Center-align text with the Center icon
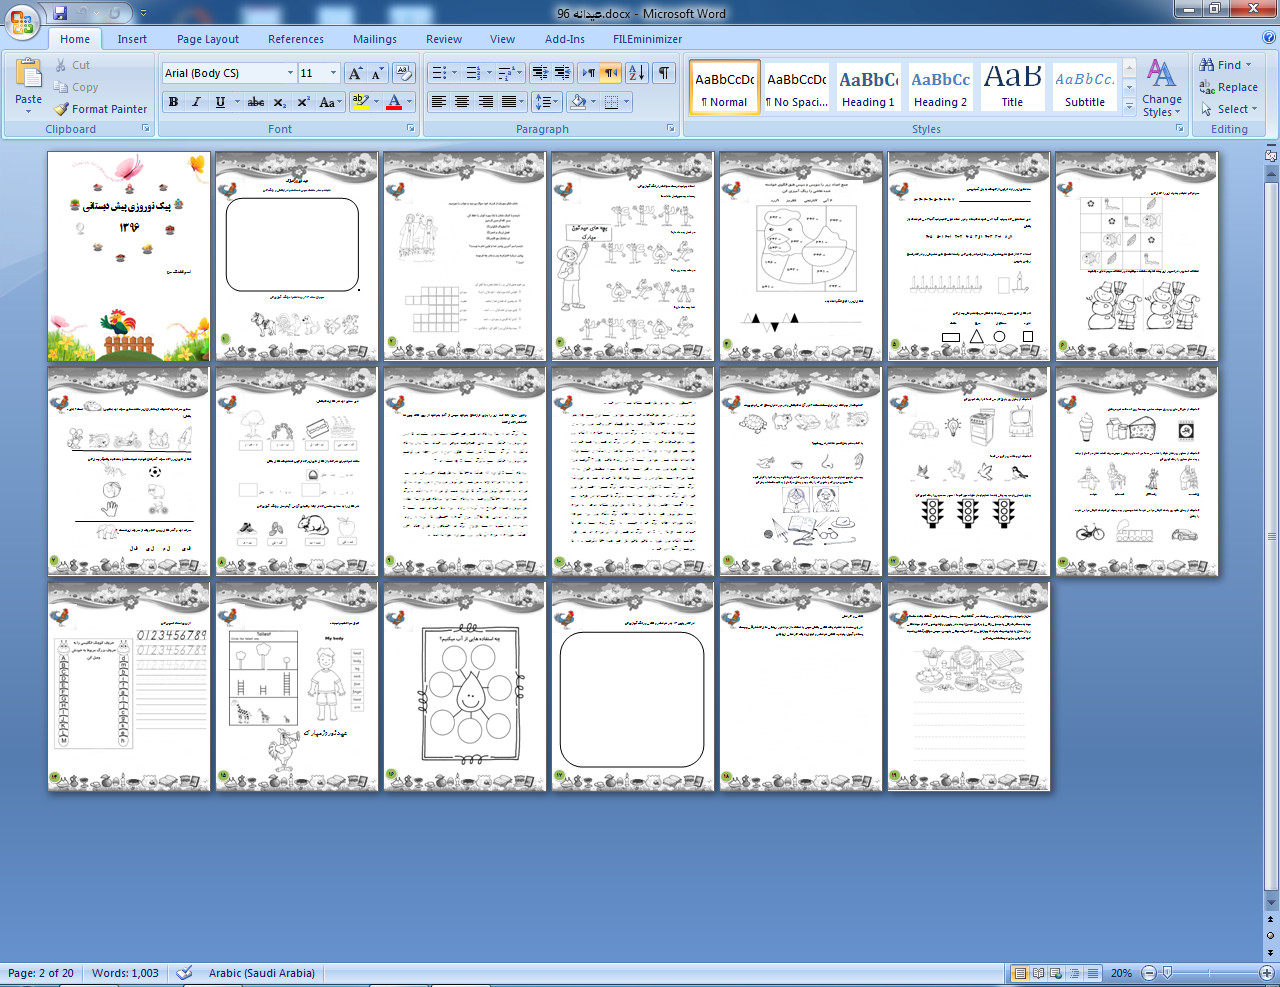 tap(462, 102)
